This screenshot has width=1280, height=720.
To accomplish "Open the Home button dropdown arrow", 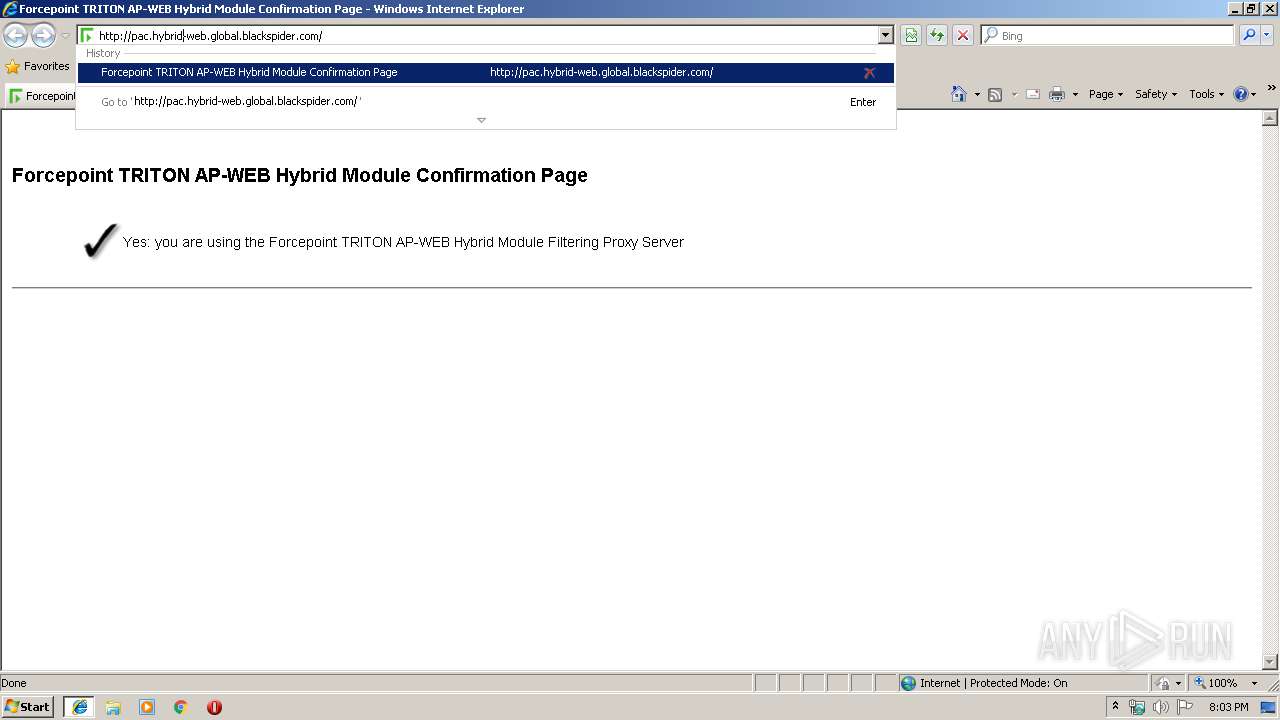I will click(977, 95).
